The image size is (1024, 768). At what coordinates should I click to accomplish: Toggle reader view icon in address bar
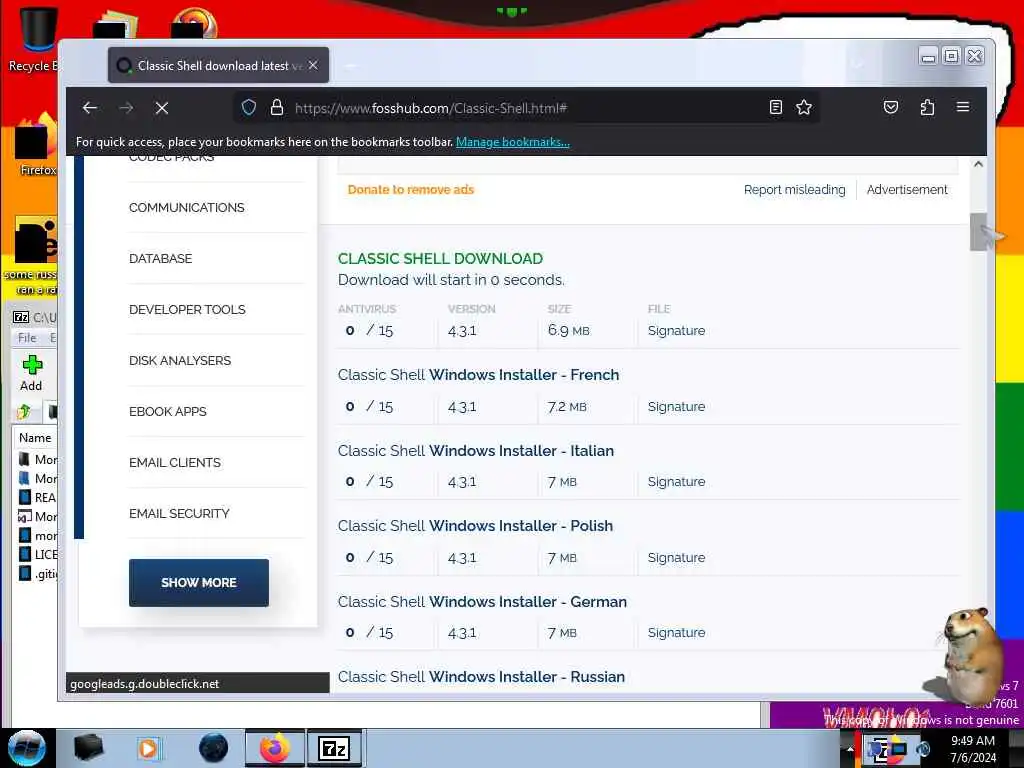pos(775,107)
